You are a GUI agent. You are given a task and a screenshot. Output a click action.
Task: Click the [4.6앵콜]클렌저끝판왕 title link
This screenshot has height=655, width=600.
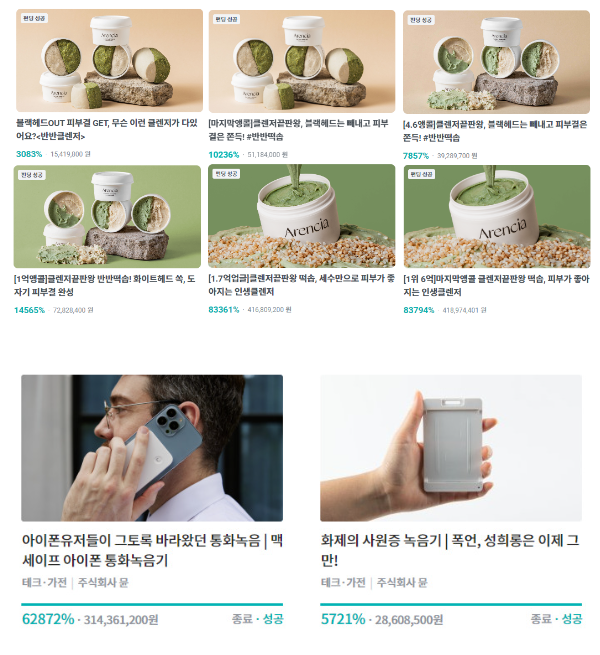(495, 131)
